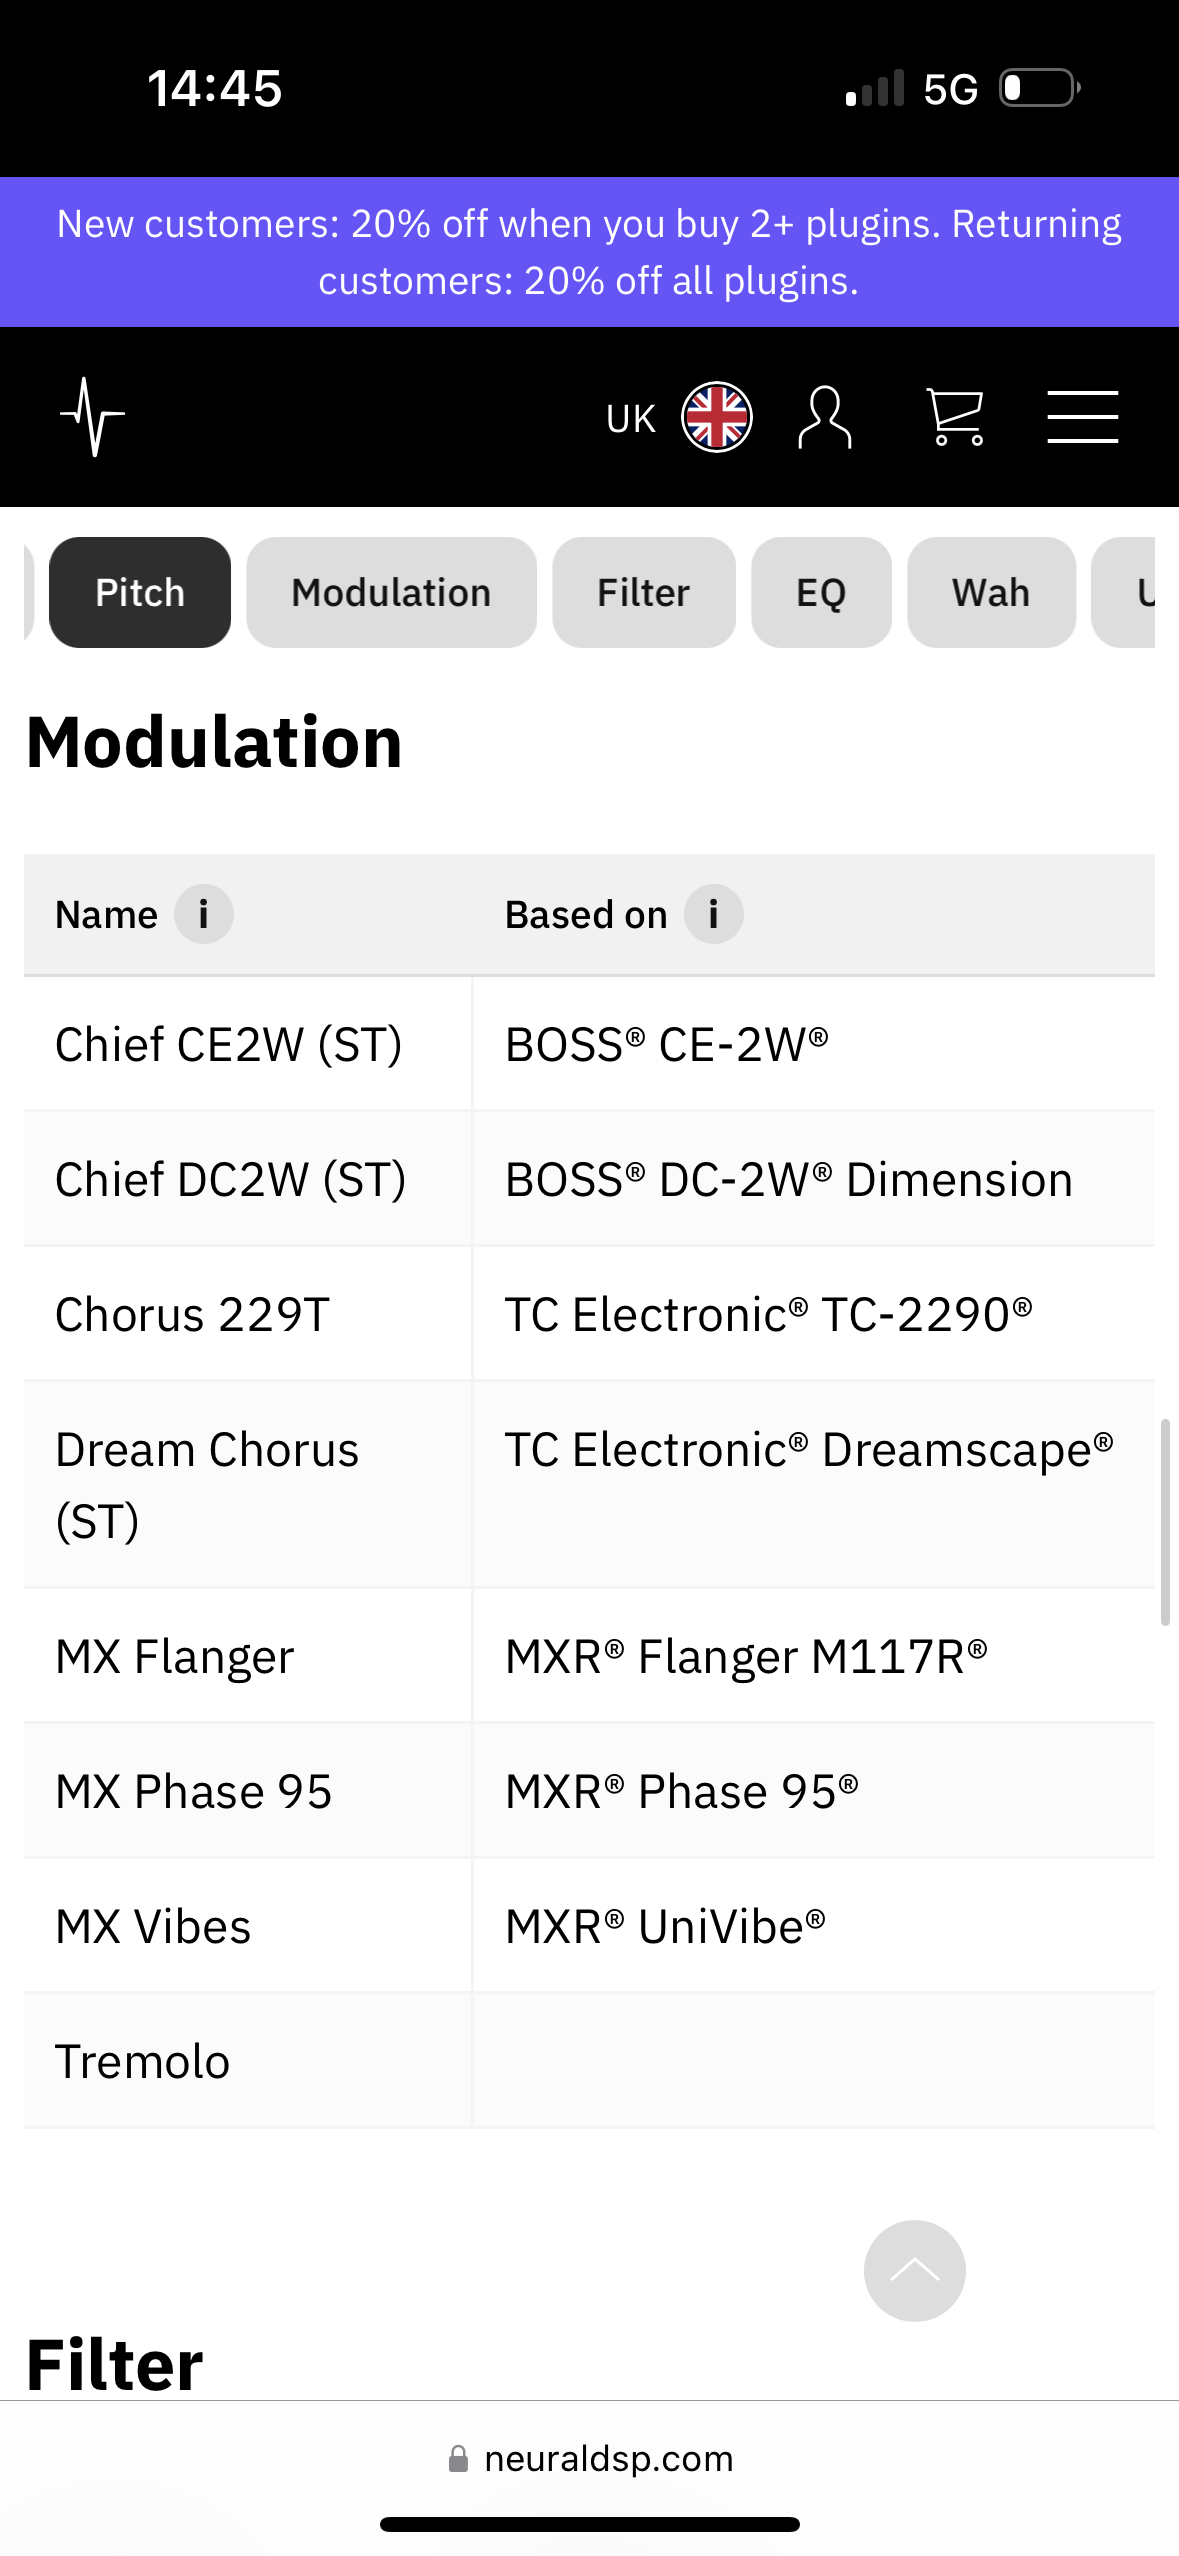1179x2556 pixels.
Task: Switch to the Modulation tab
Action: (391, 593)
